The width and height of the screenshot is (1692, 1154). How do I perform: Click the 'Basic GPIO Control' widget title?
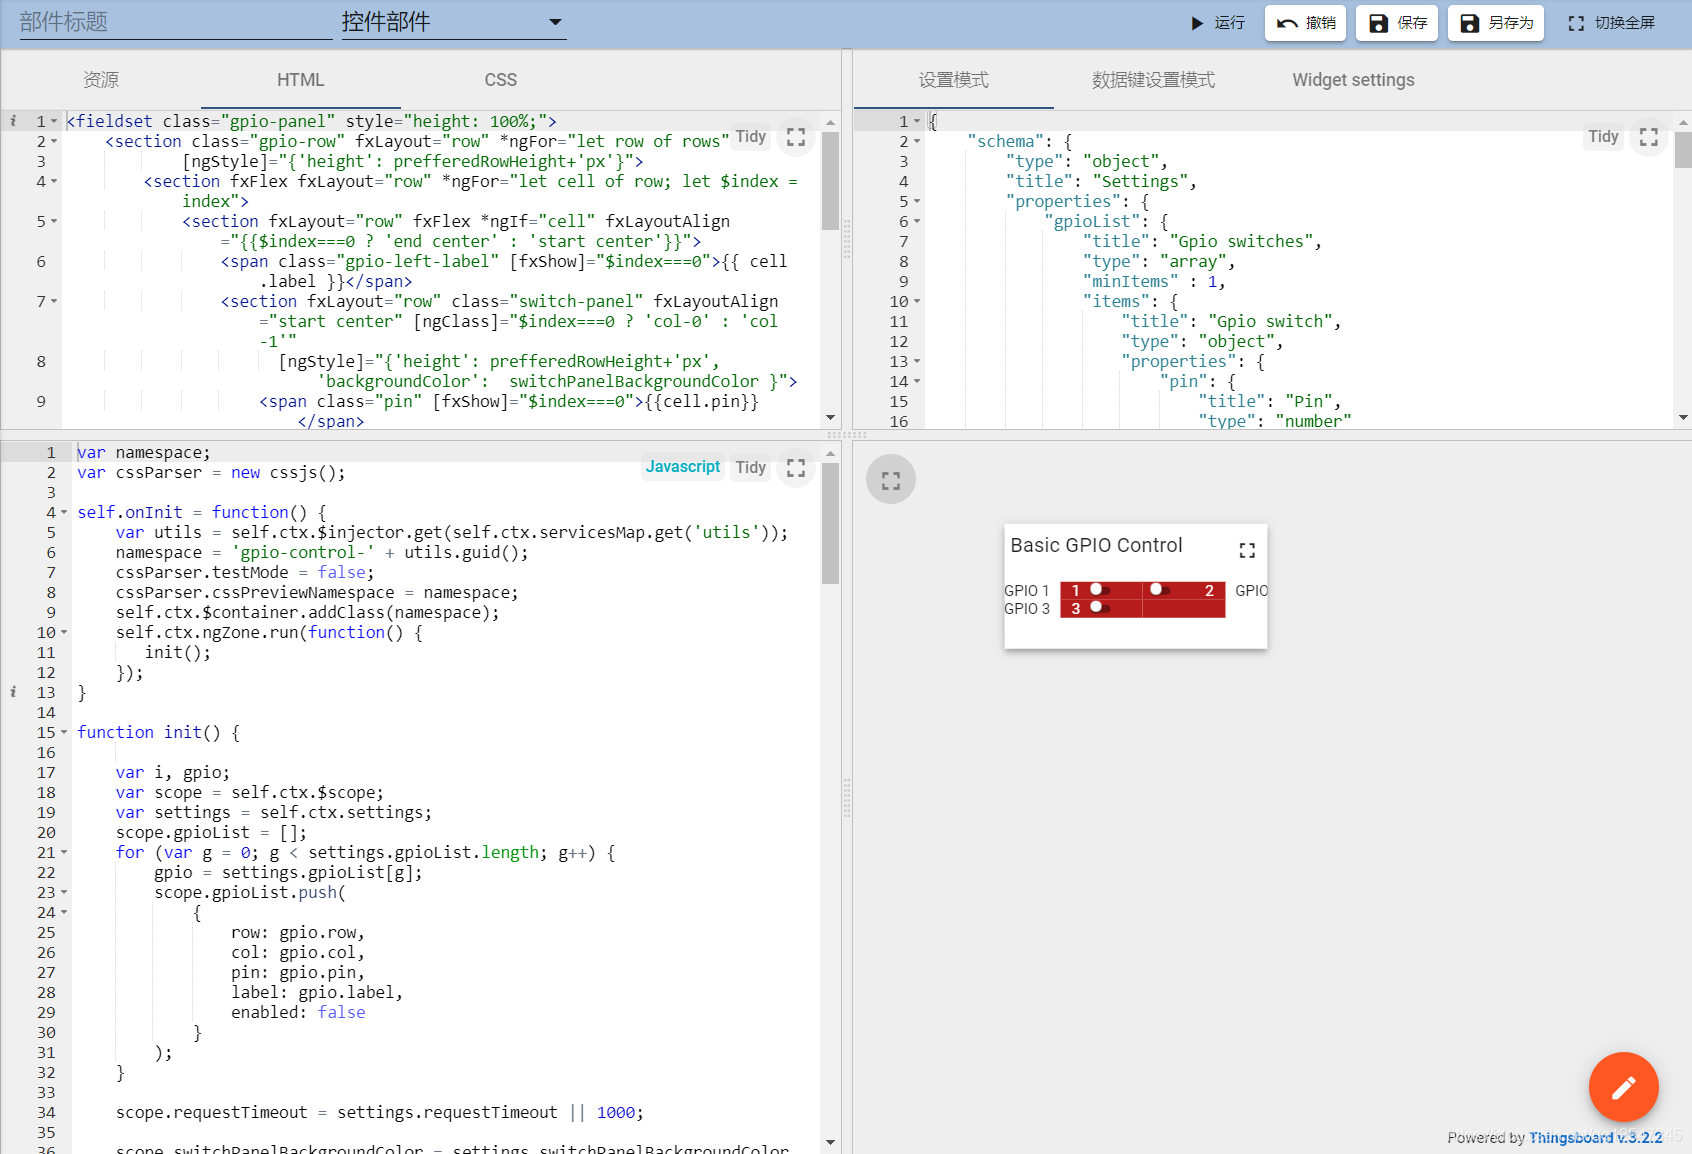coord(1096,545)
